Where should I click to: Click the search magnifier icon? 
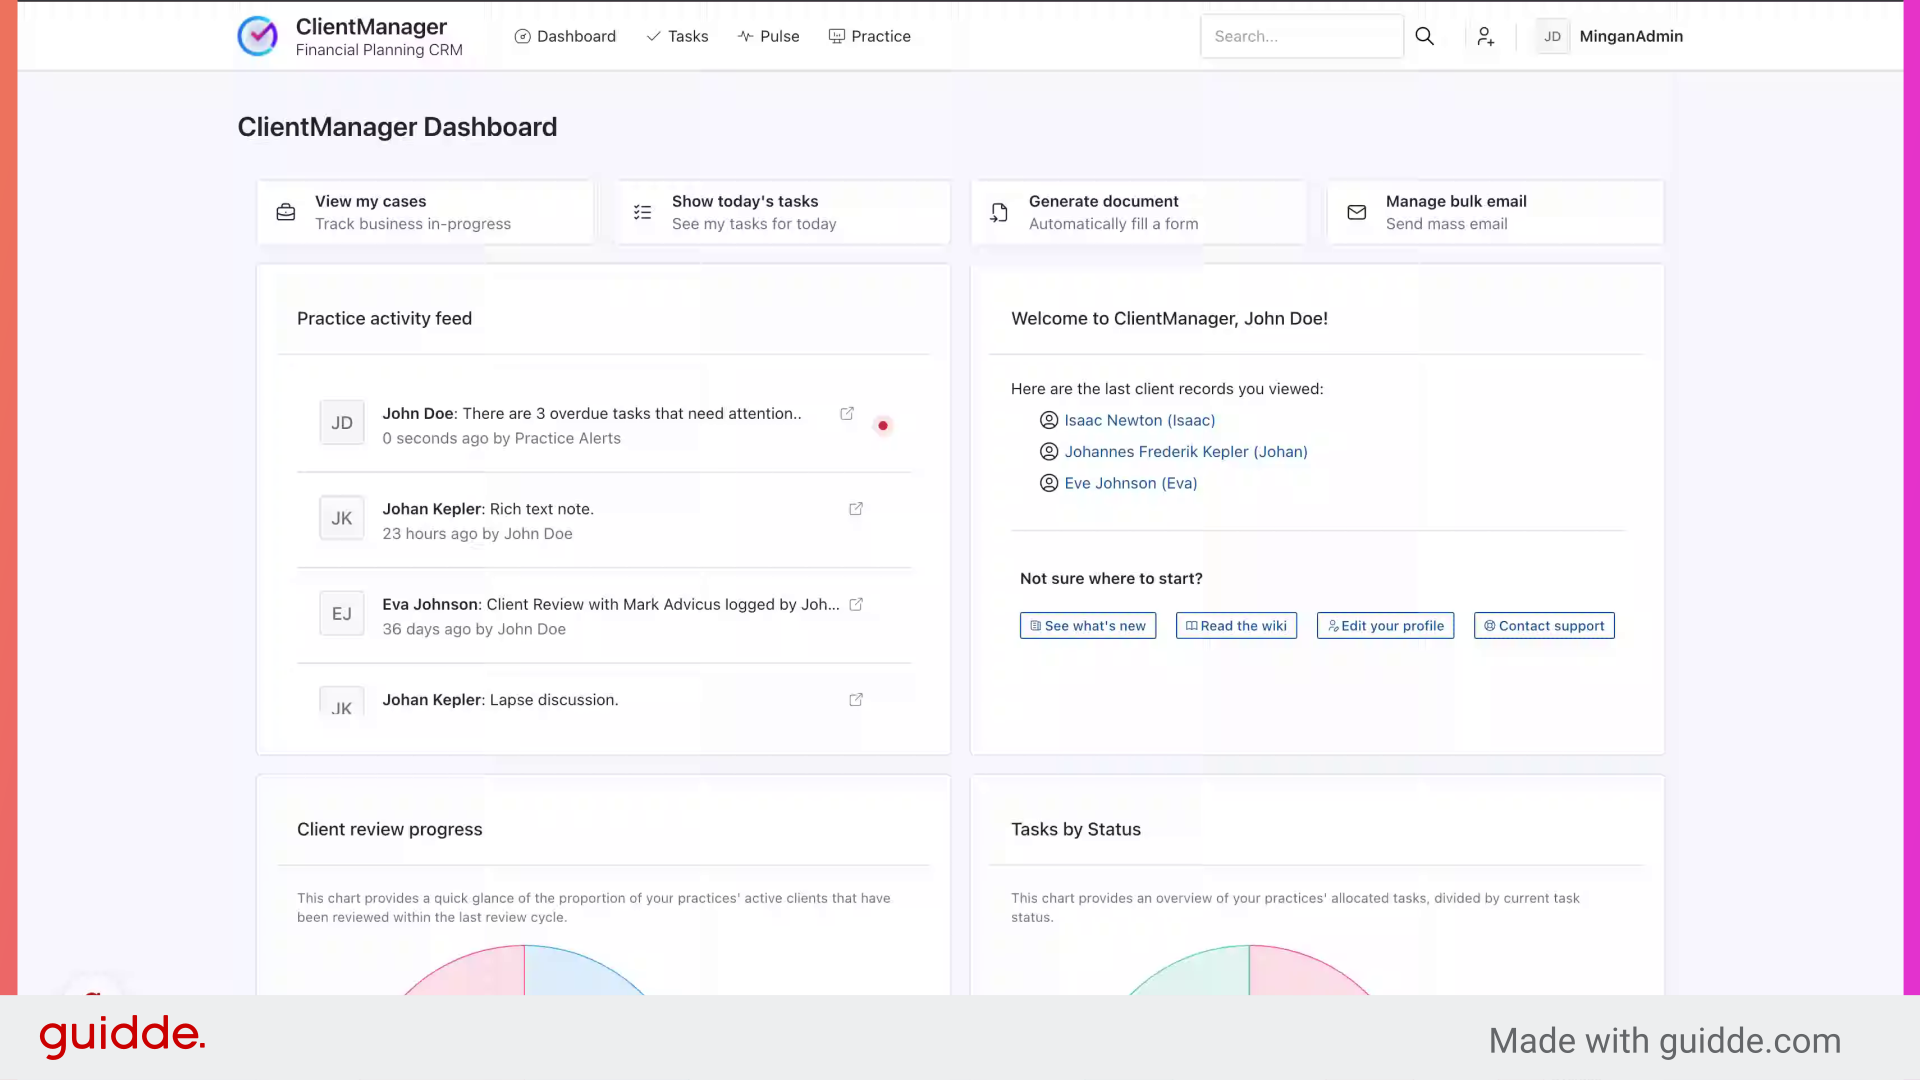tap(1424, 36)
